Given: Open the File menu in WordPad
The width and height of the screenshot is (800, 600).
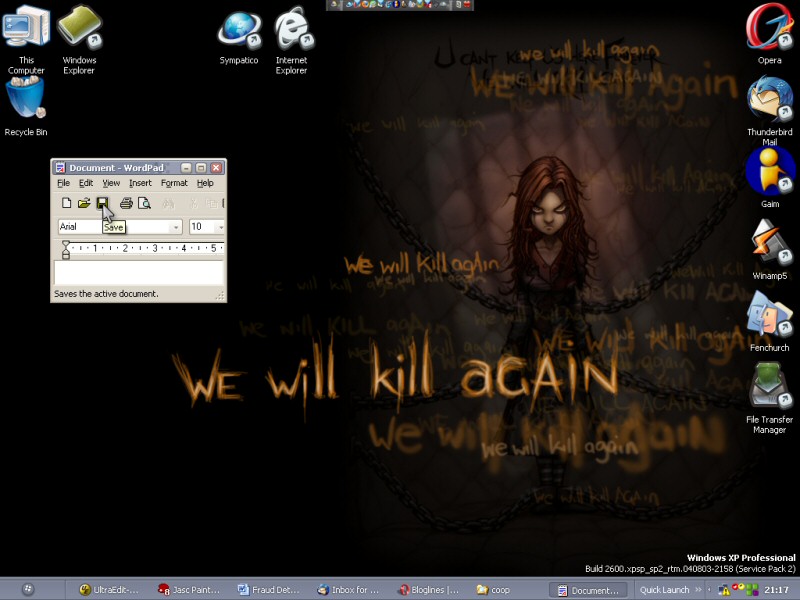Looking at the screenshot, I should tap(63, 183).
